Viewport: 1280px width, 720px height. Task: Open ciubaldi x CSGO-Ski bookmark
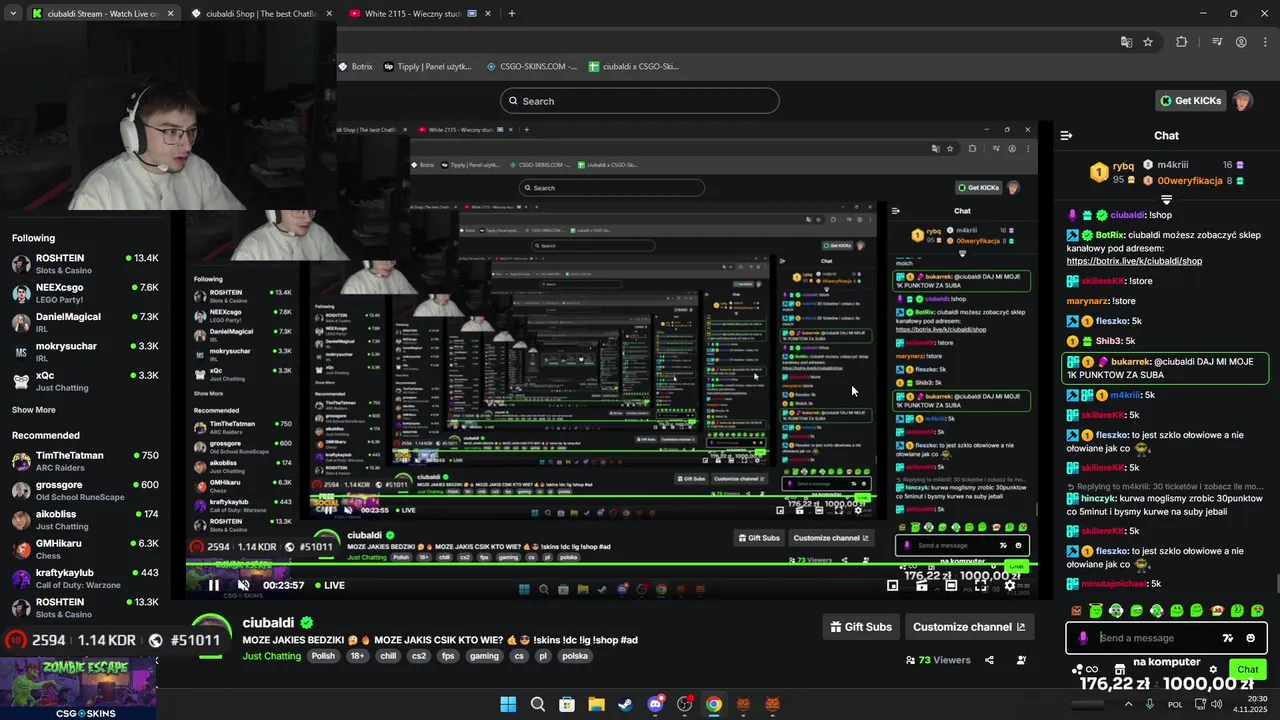click(634, 66)
